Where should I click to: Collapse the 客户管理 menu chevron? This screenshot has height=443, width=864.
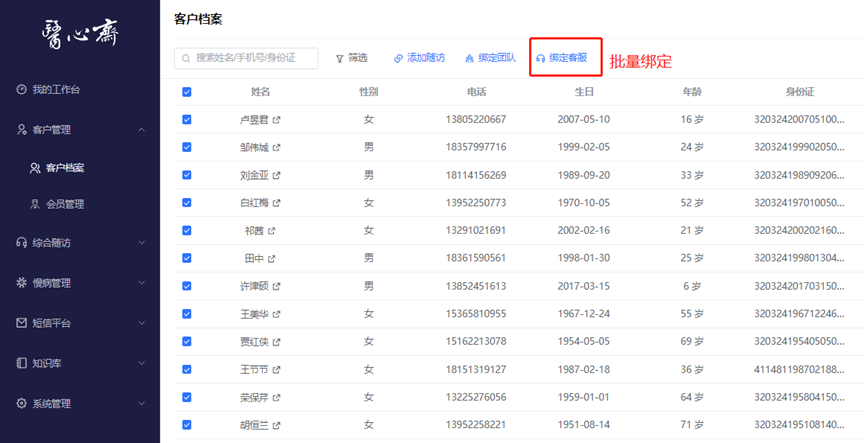point(142,130)
